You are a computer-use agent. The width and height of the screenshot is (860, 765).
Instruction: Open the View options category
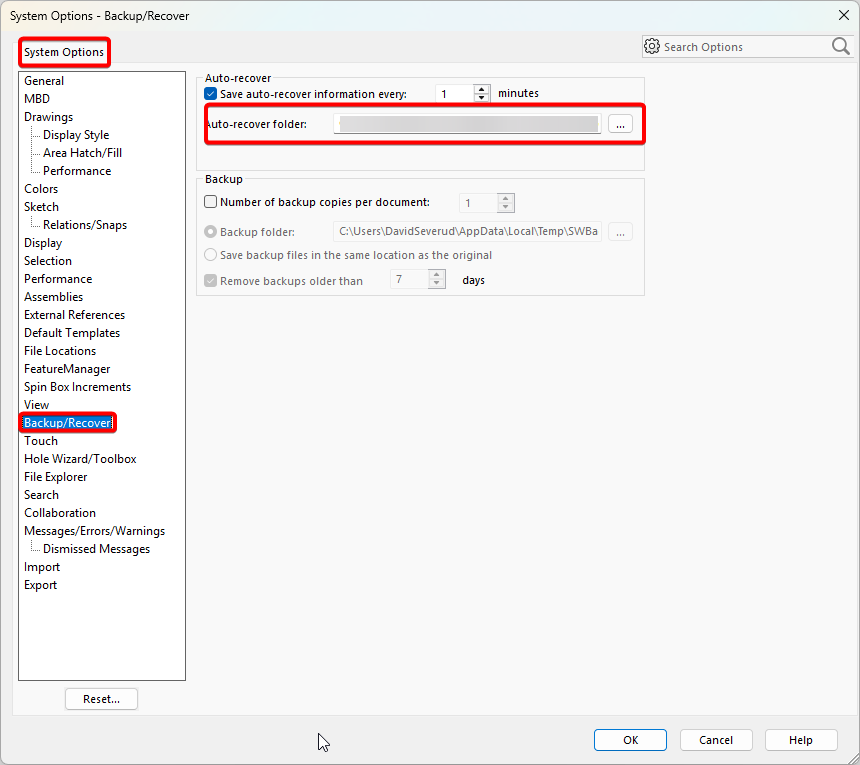click(x=36, y=405)
